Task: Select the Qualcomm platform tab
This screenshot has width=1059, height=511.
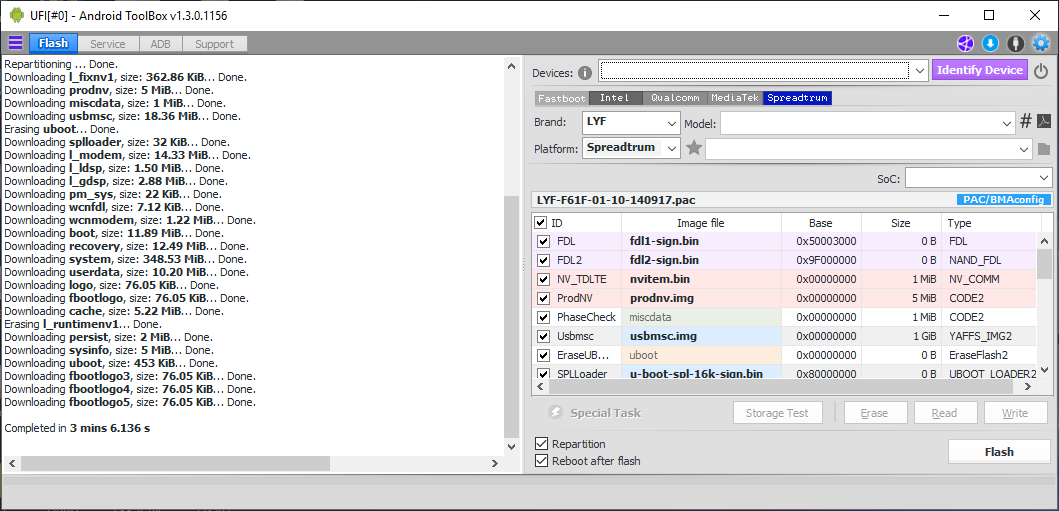Action: point(675,98)
